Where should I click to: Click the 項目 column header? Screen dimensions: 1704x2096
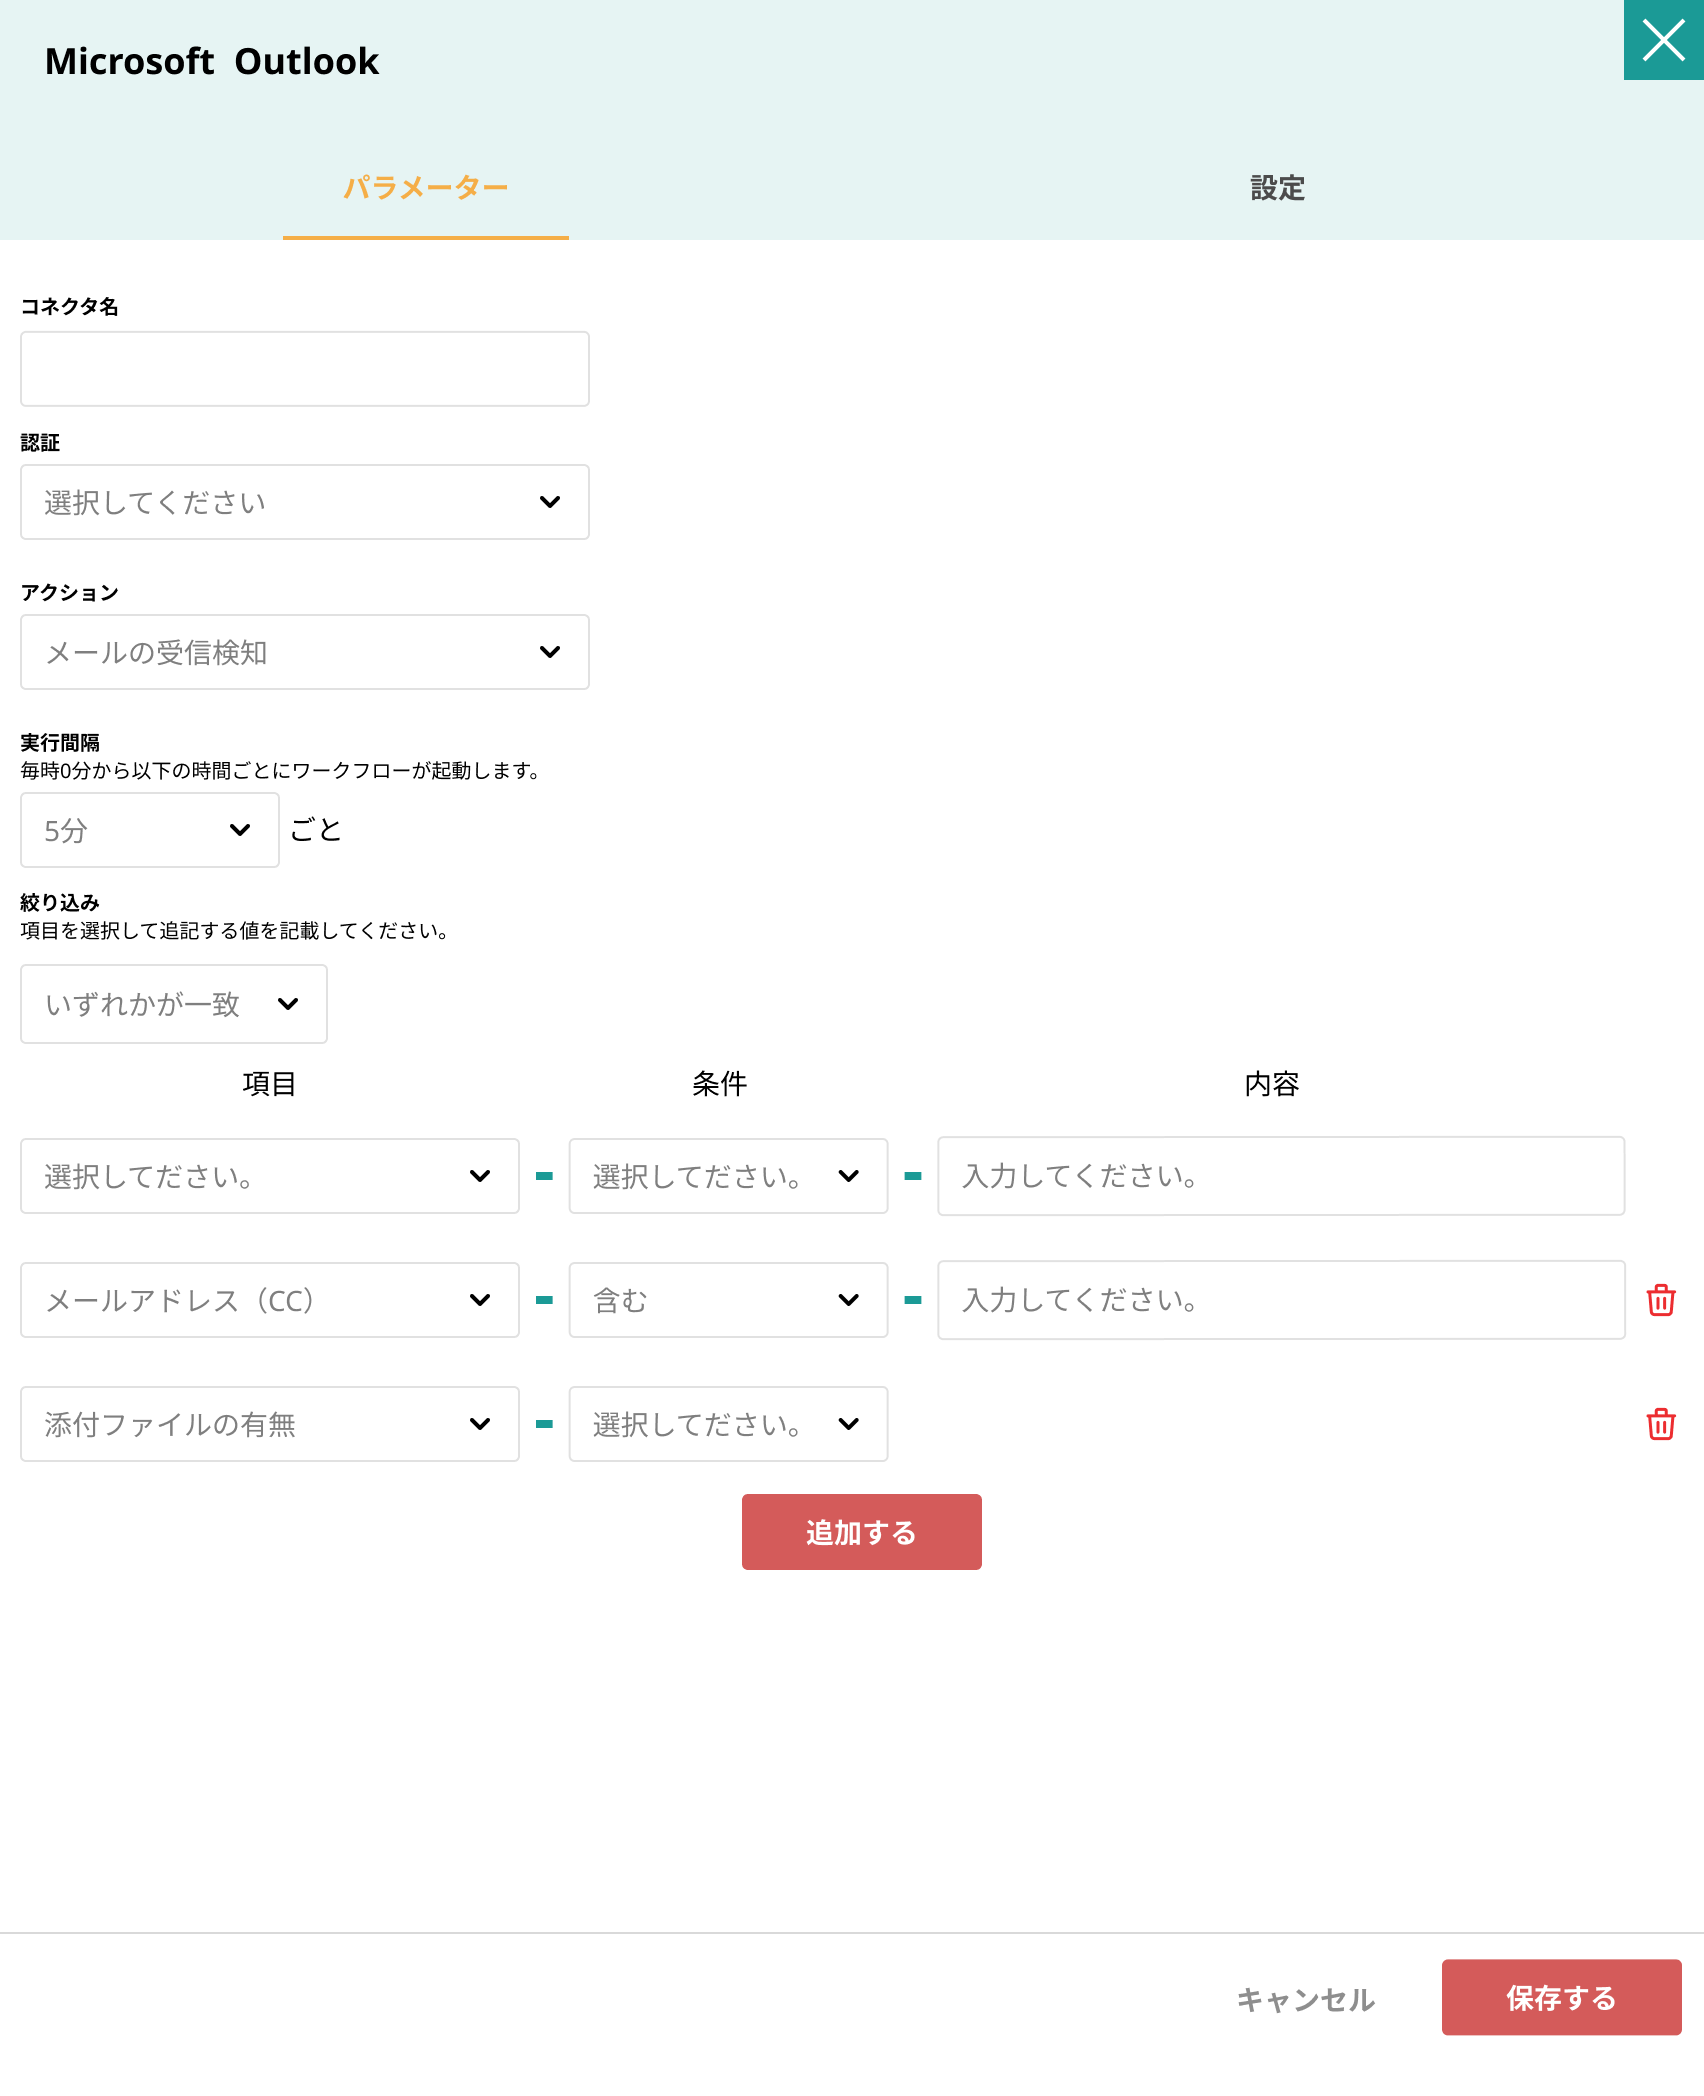click(x=269, y=1084)
